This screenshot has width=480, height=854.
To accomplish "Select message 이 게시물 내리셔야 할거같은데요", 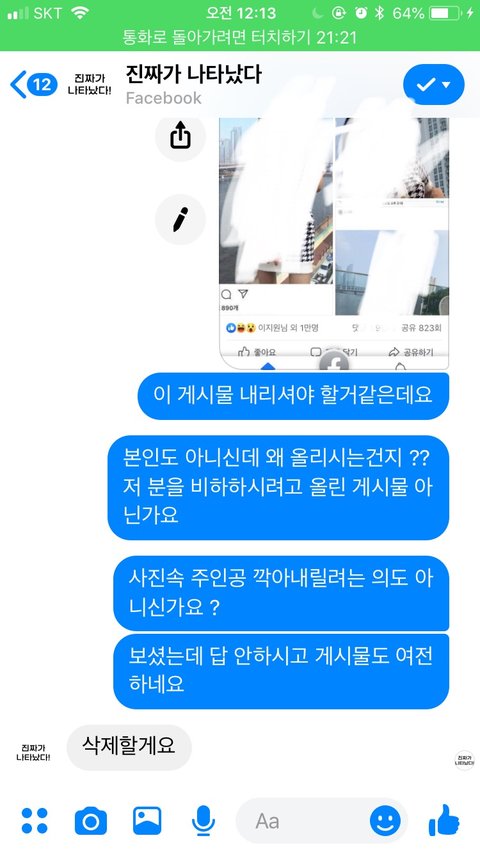I will coord(293,396).
